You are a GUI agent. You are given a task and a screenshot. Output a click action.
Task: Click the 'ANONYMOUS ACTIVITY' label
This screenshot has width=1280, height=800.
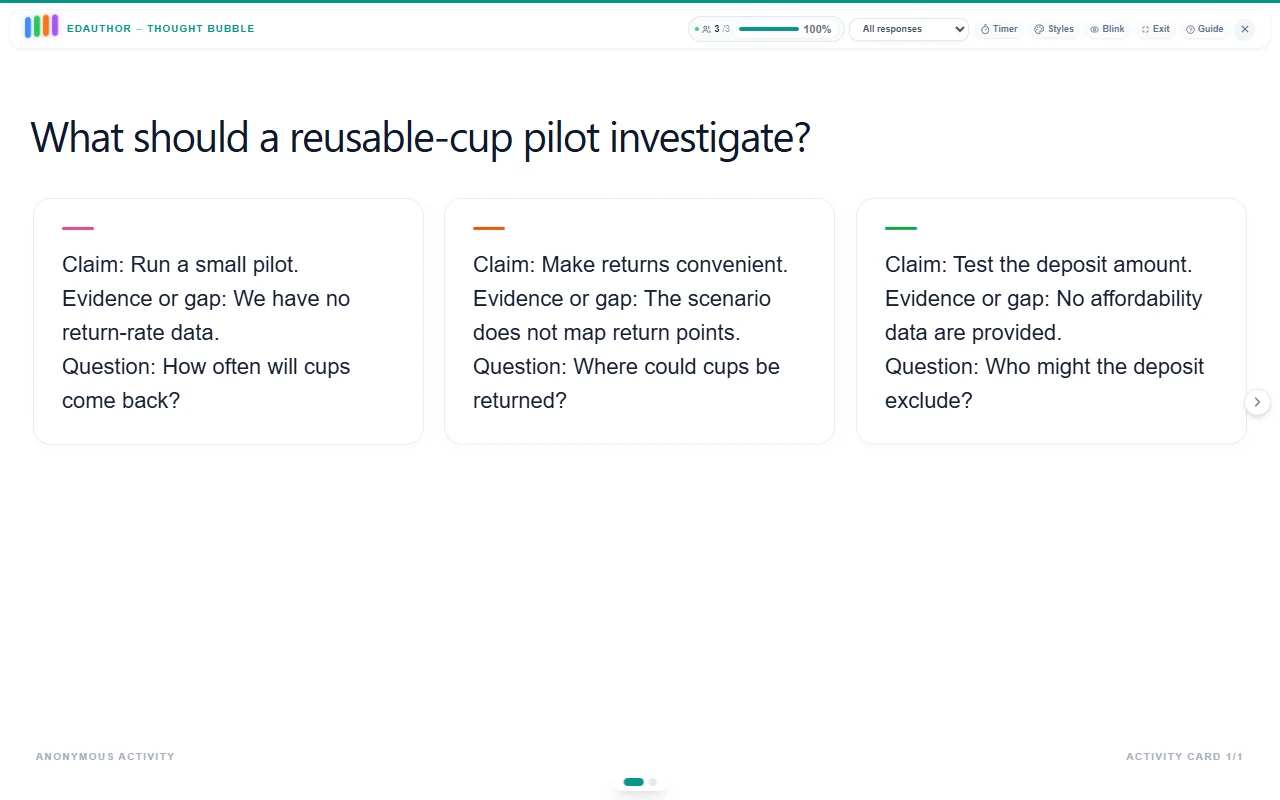click(x=105, y=757)
